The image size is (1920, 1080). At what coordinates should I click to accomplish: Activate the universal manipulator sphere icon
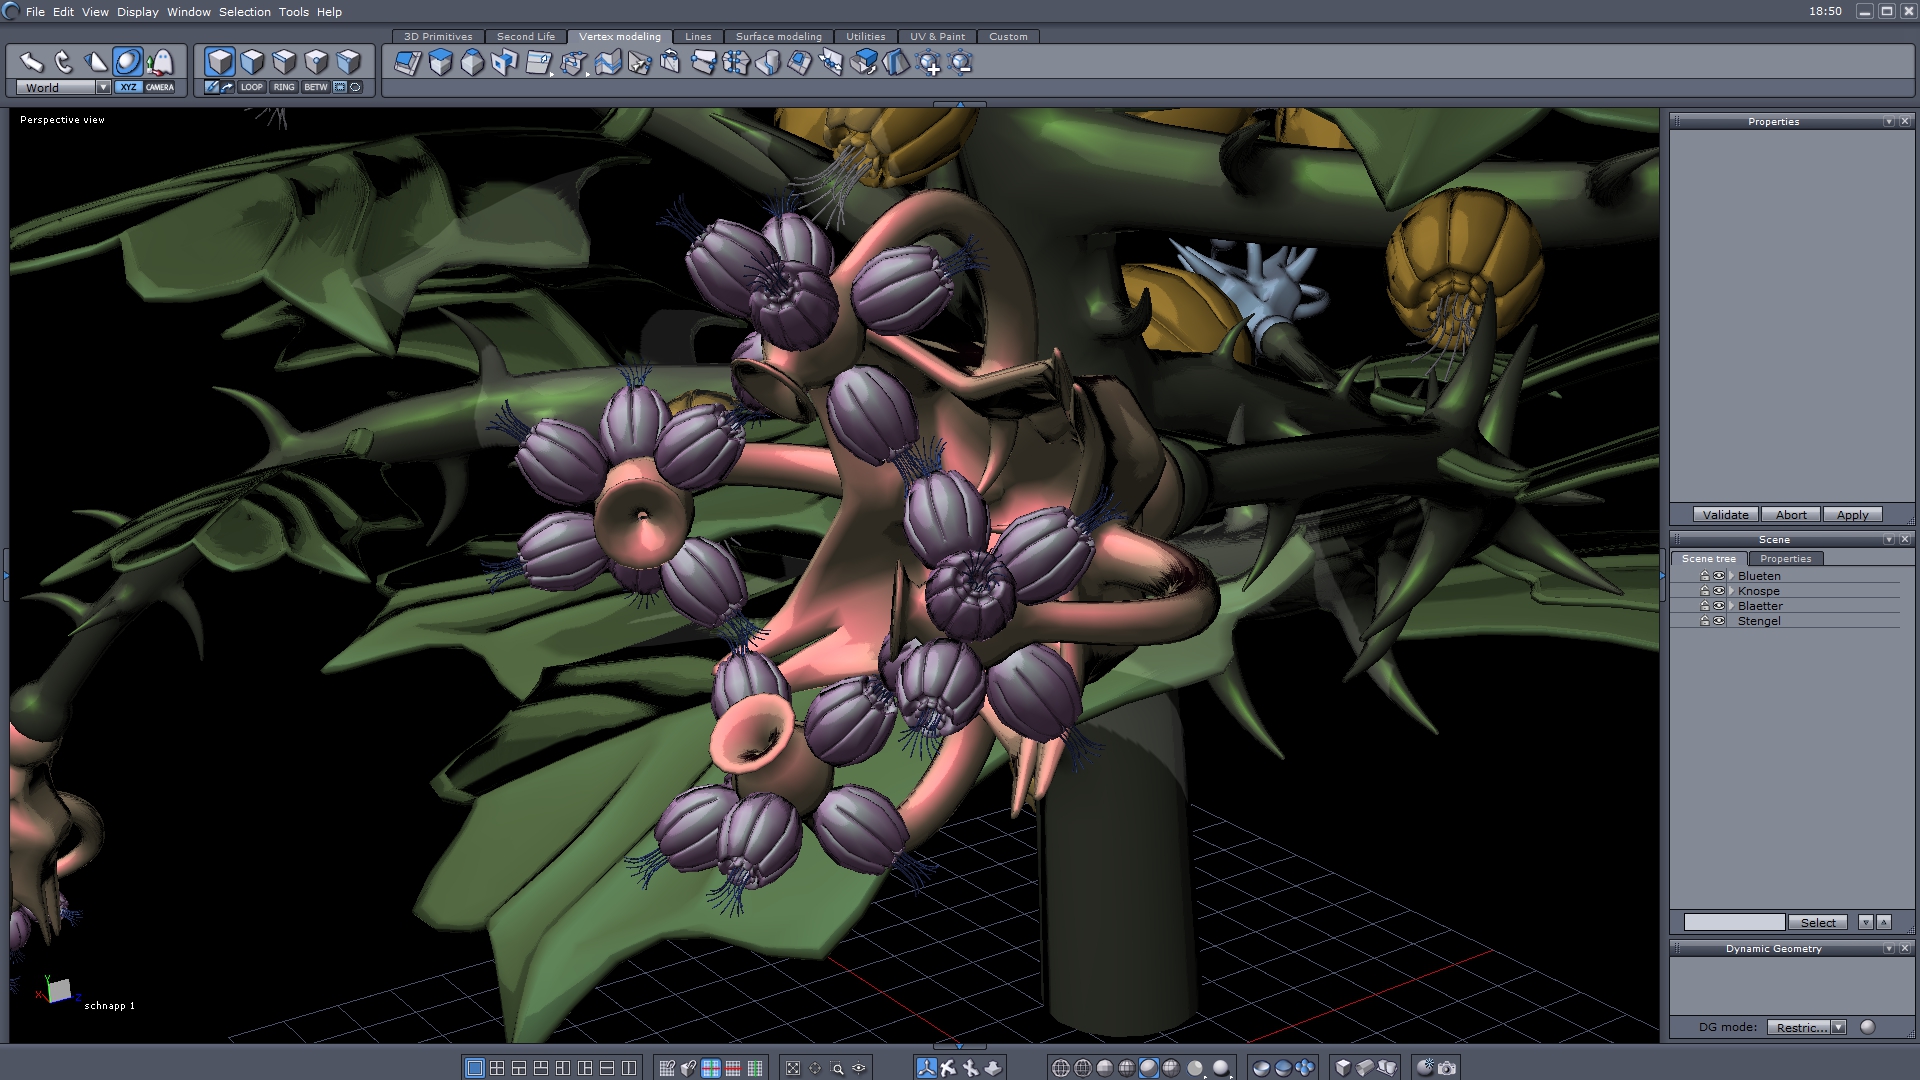pyautogui.click(x=127, y=63)
